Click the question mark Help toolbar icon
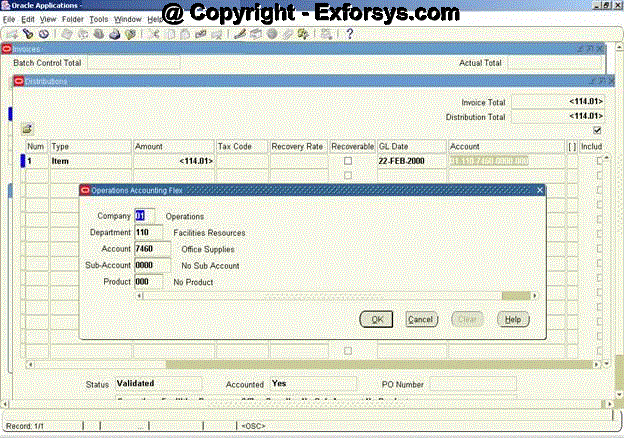 [x=349, y=34]
